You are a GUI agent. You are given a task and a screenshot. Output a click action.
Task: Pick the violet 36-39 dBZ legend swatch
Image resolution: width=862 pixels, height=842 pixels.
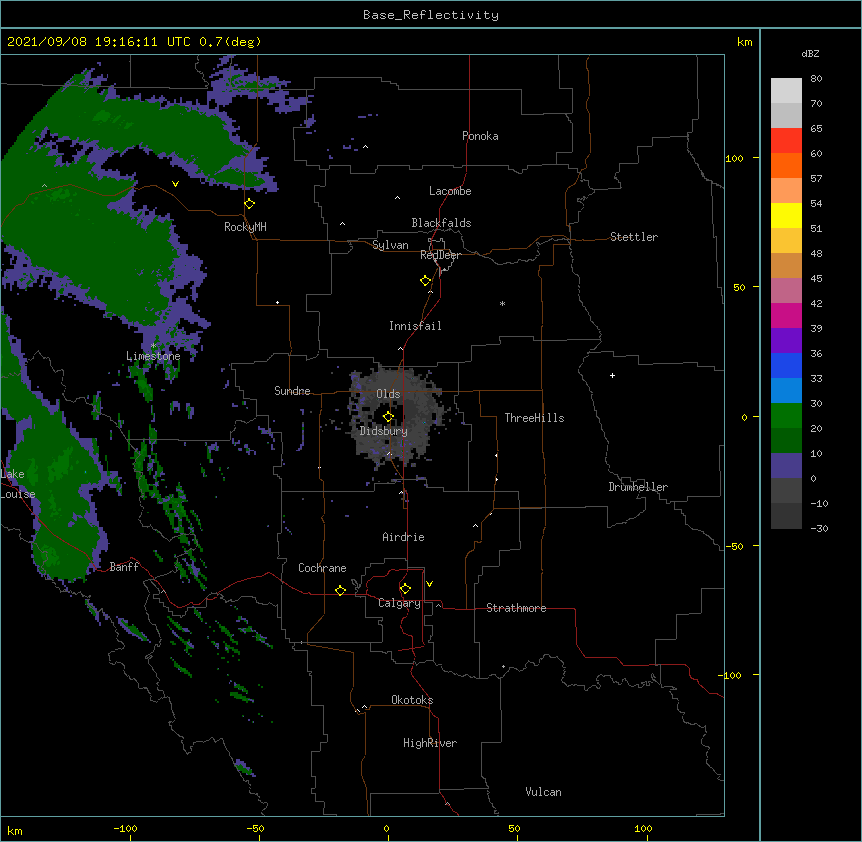[786, 341]
